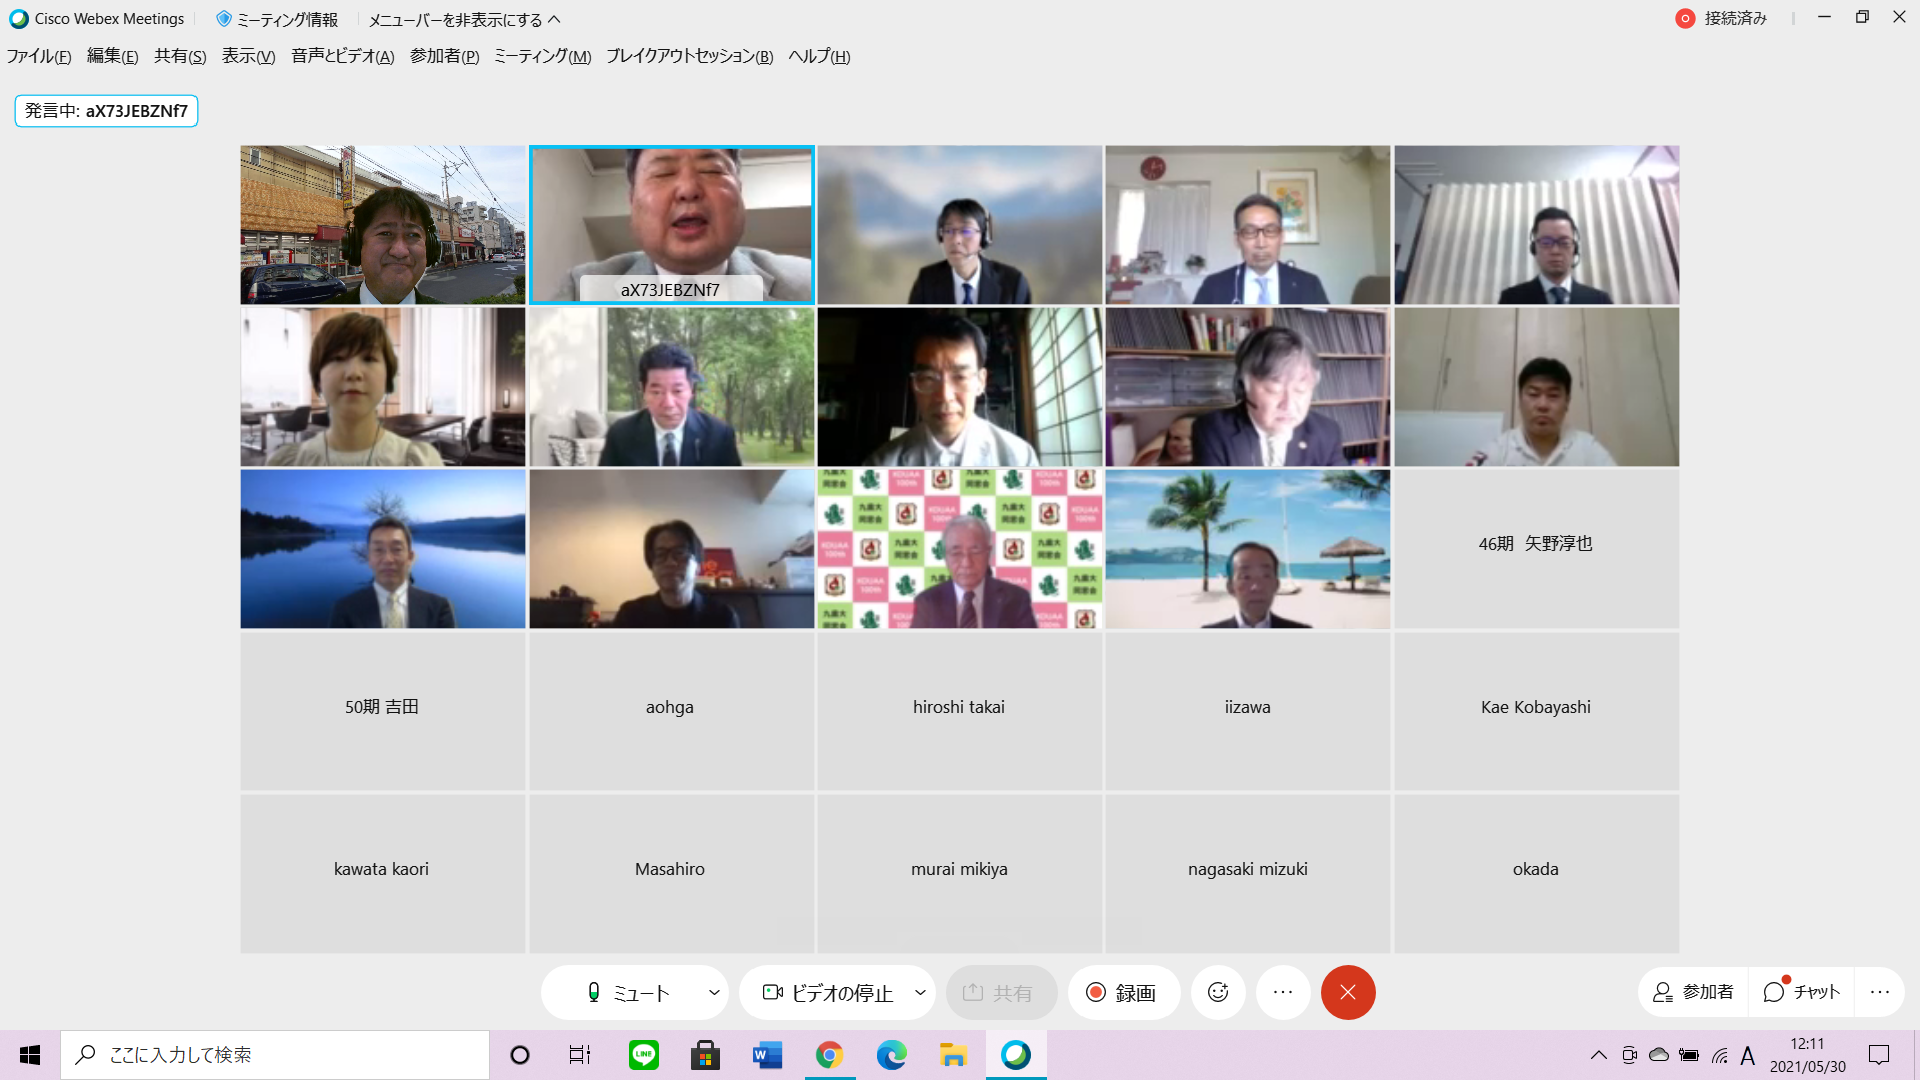Open Task View icon on taskbar
This screenshot has width=1920, height=1080.
point(580,1055)
